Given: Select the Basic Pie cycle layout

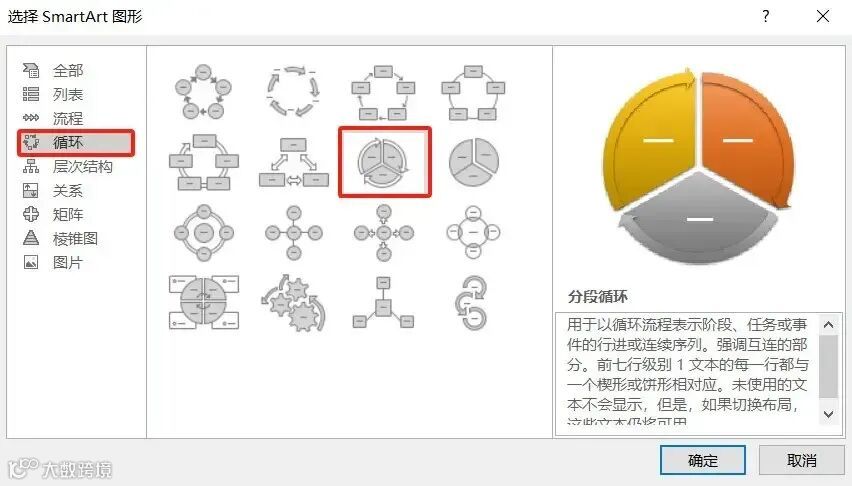Looking at the screenshot, I should point(473,161).
